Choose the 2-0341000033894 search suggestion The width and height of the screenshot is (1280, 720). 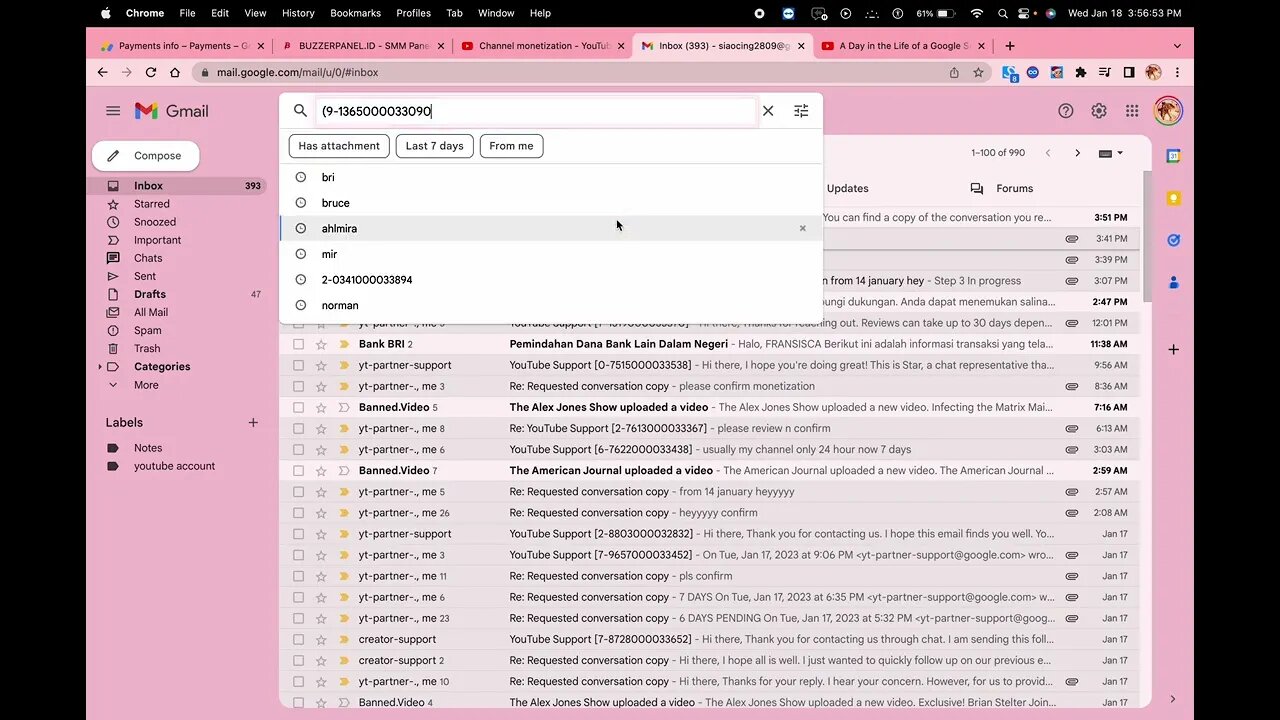[x=551, y=280]
